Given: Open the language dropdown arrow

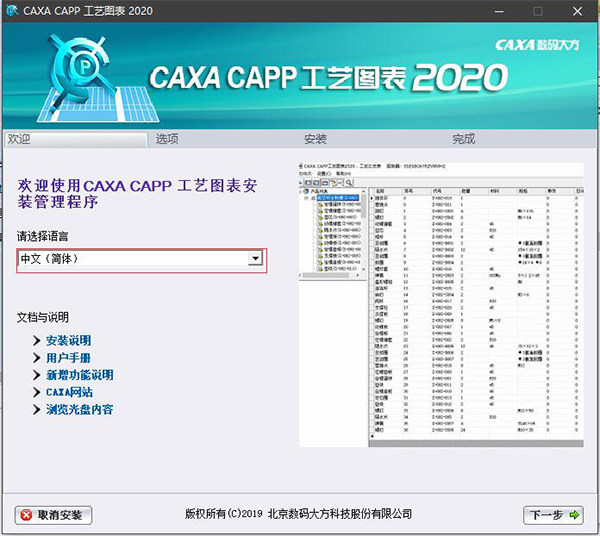Looking at the screenshot, I should point(256,259).
